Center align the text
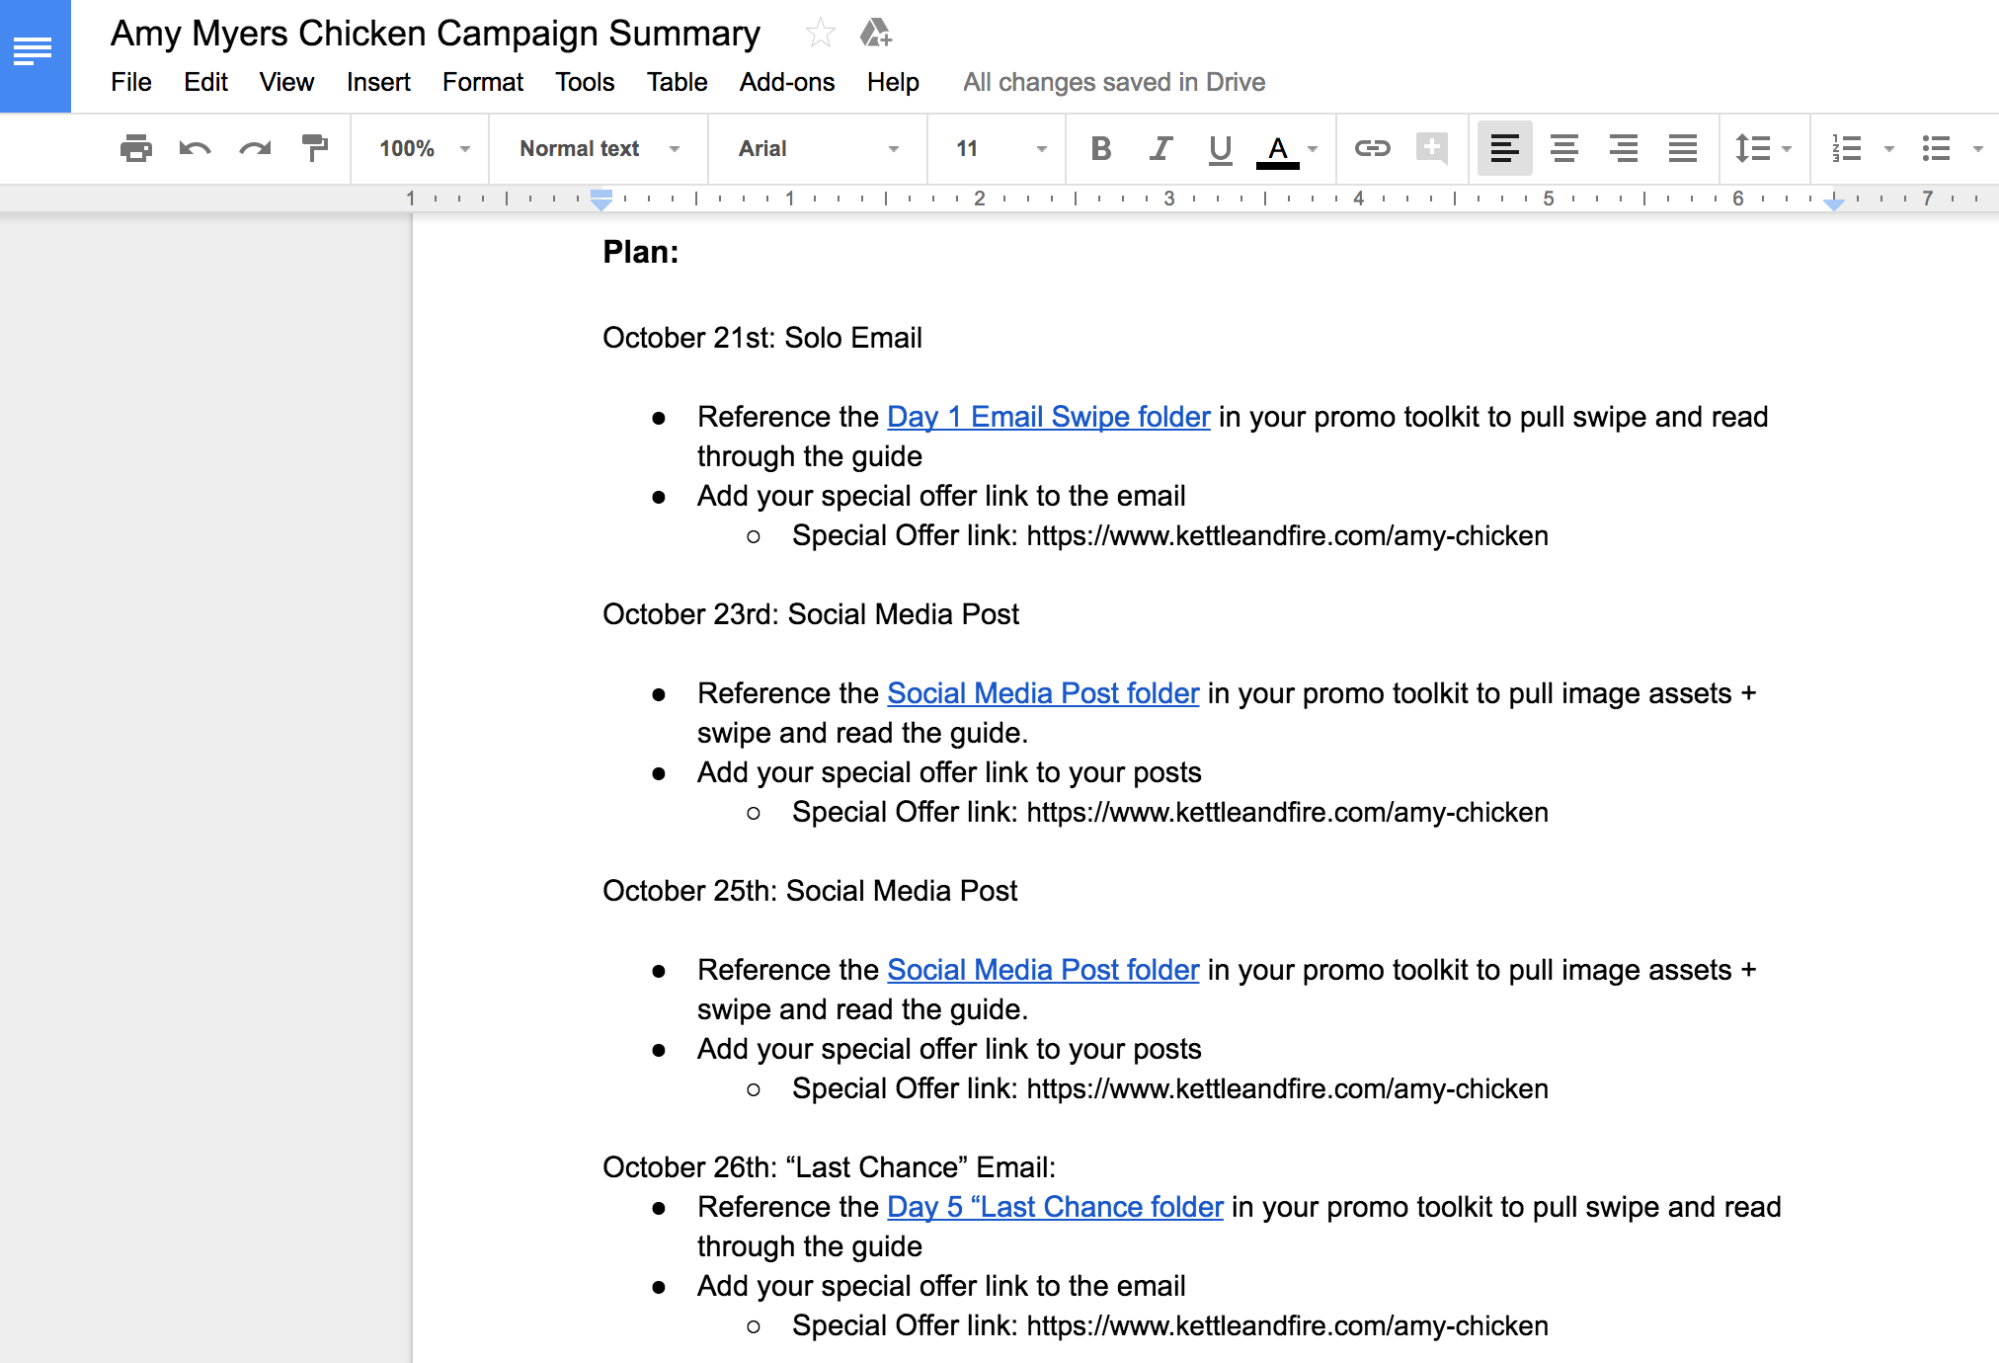The height and width of the screenshot is (1363, 1999). (1564, 148)
